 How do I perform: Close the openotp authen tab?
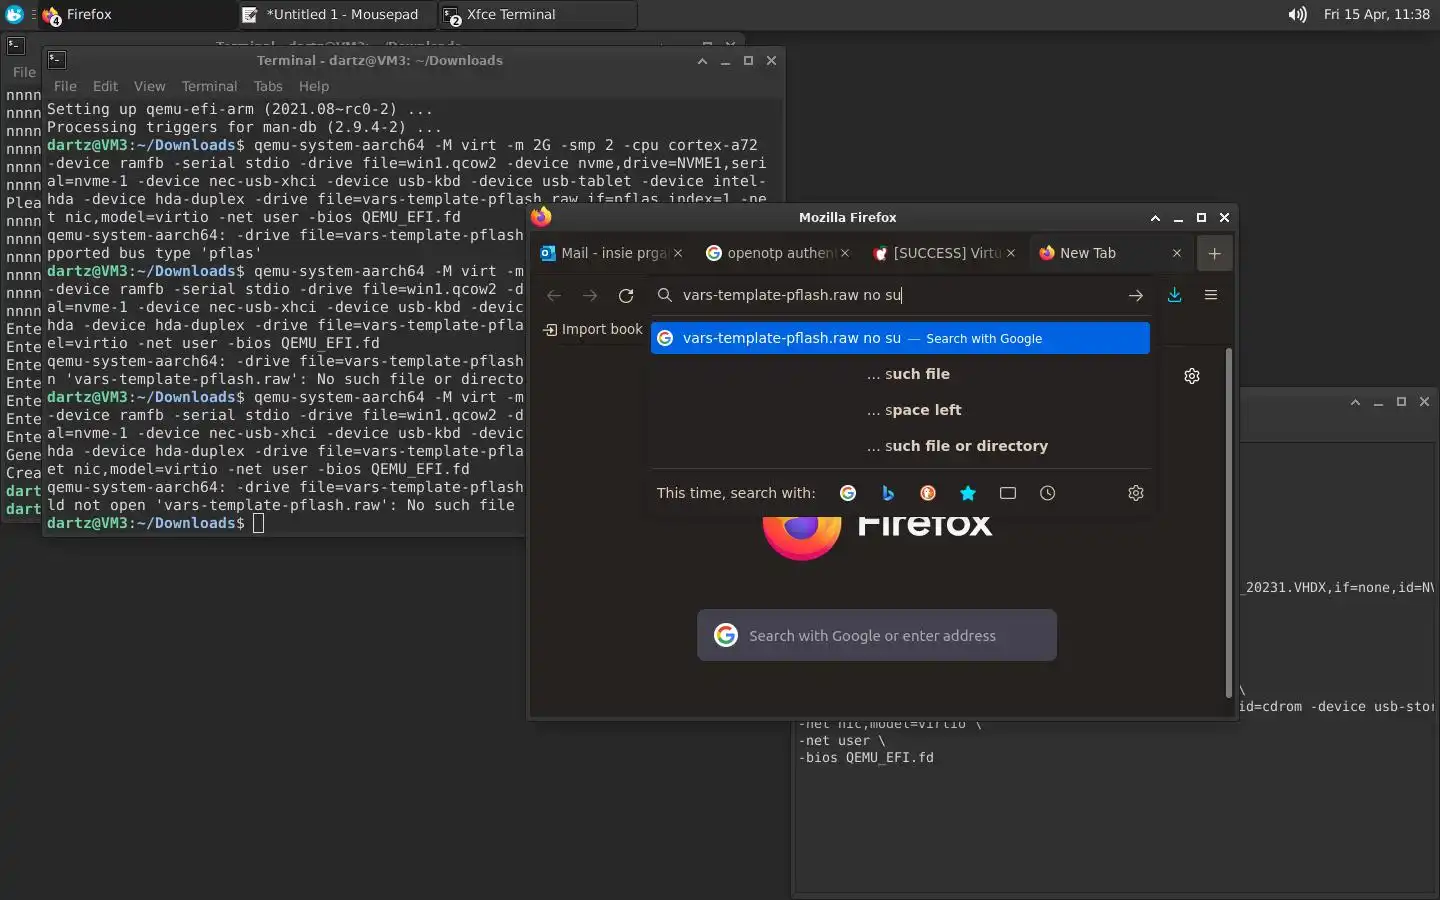coord(845,253)
